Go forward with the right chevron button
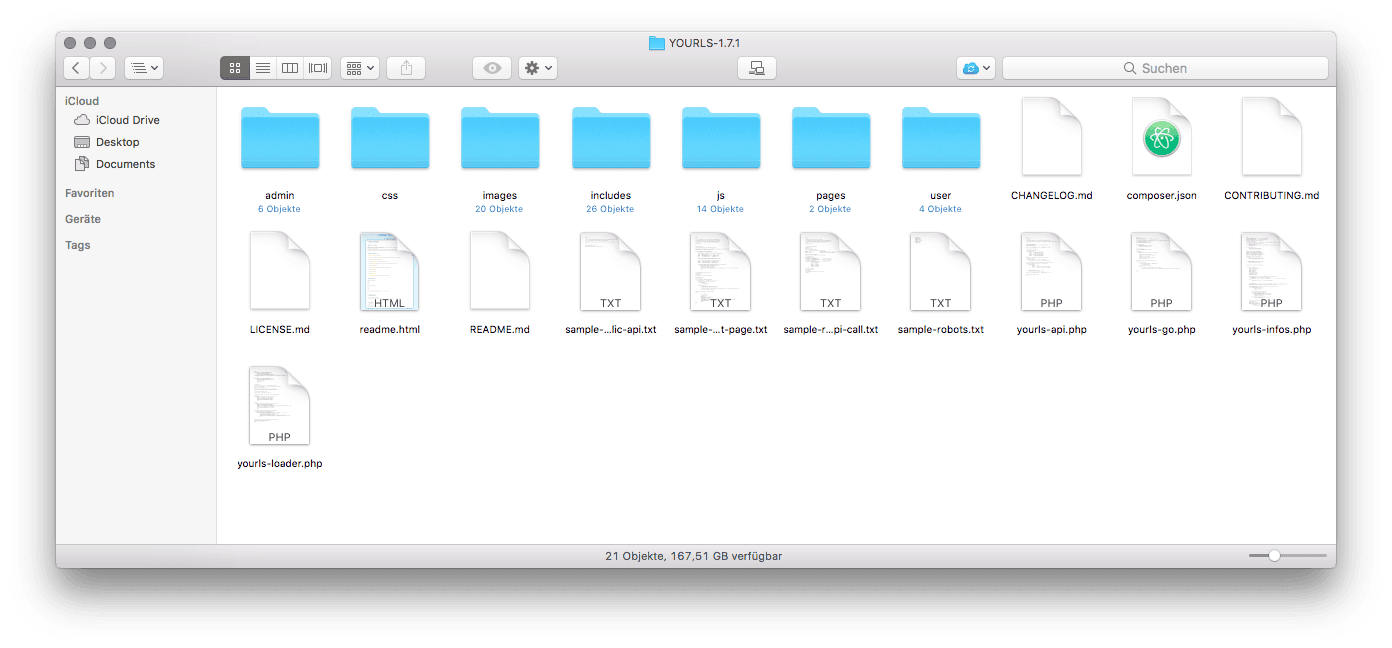Screen dimensions: 1392x648 click(x=103, y=68)
